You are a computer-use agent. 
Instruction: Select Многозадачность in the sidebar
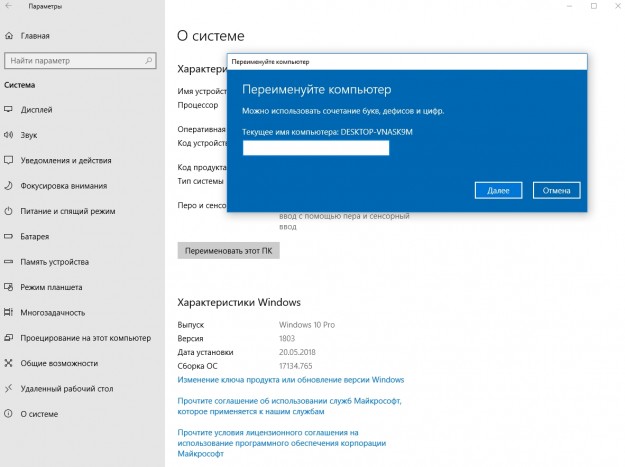(x=52, y=313)
